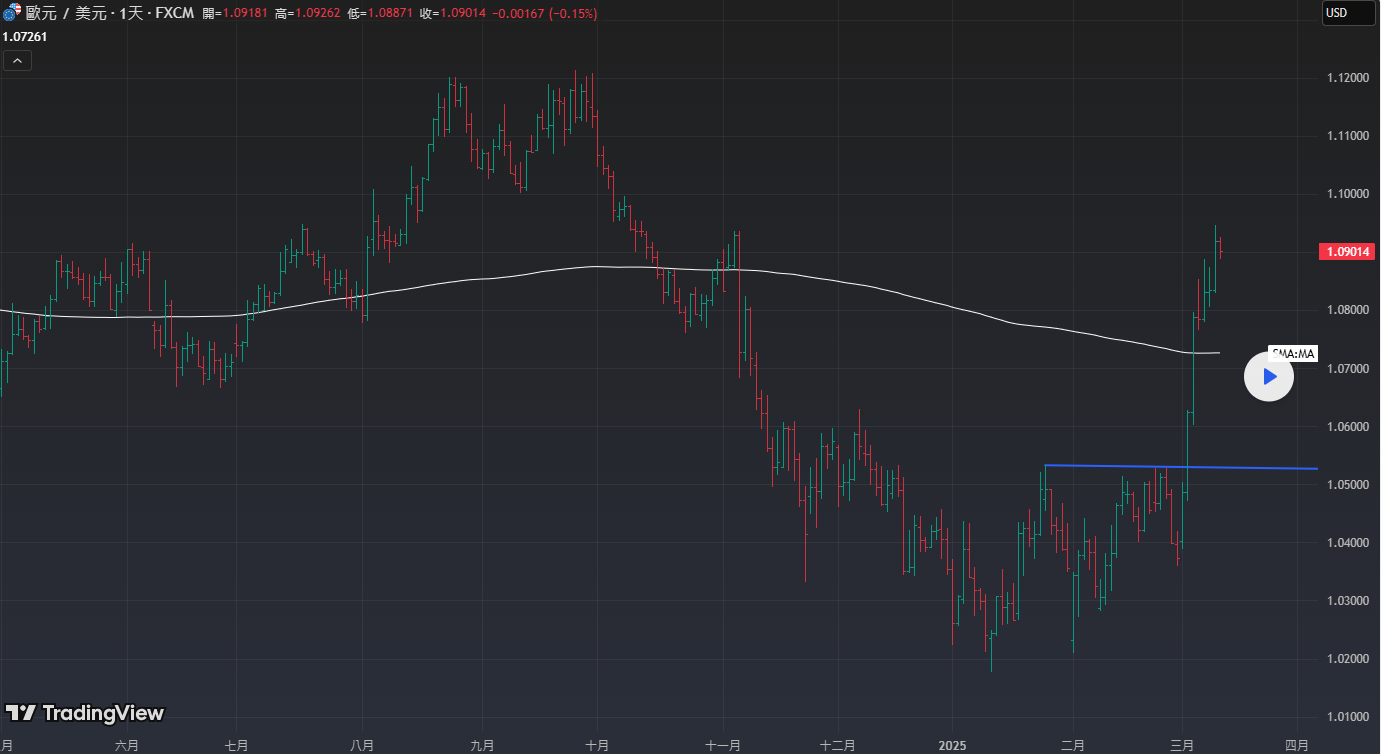Click the red 1.09014 current price label
Viewport: 1381px width, 754px height.
click(x=1347, y=252)
